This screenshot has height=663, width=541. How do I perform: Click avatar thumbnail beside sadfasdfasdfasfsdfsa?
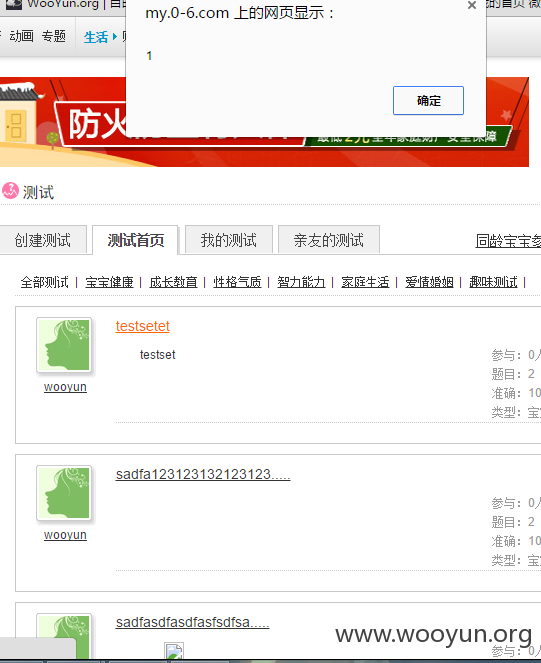[x=64, y=636]
